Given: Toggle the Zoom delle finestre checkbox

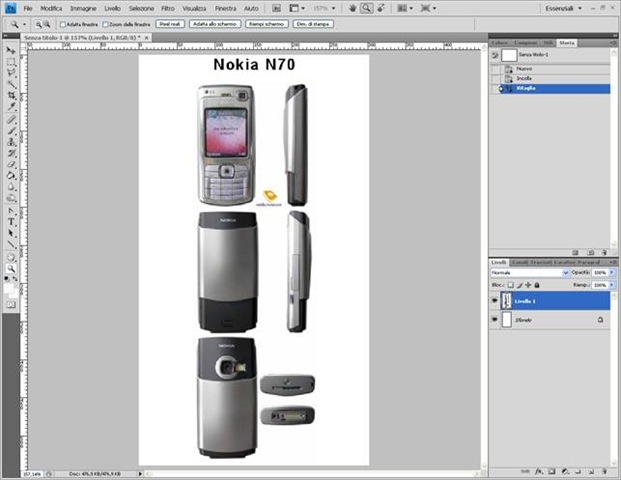Looking at the screenshot, I should pos(104,23).
